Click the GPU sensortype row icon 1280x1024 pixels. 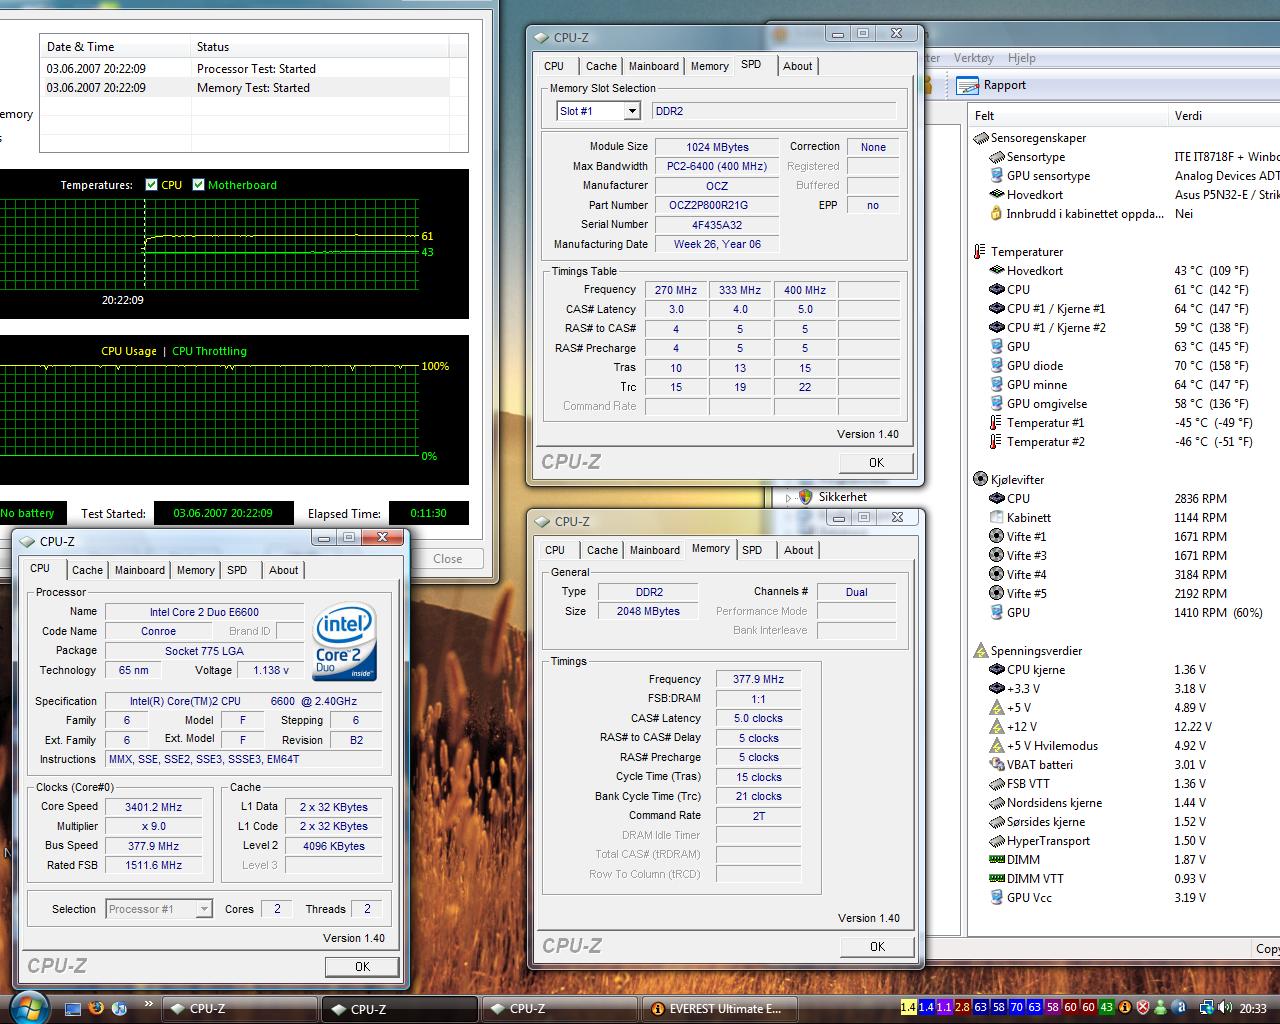point(996,176)
